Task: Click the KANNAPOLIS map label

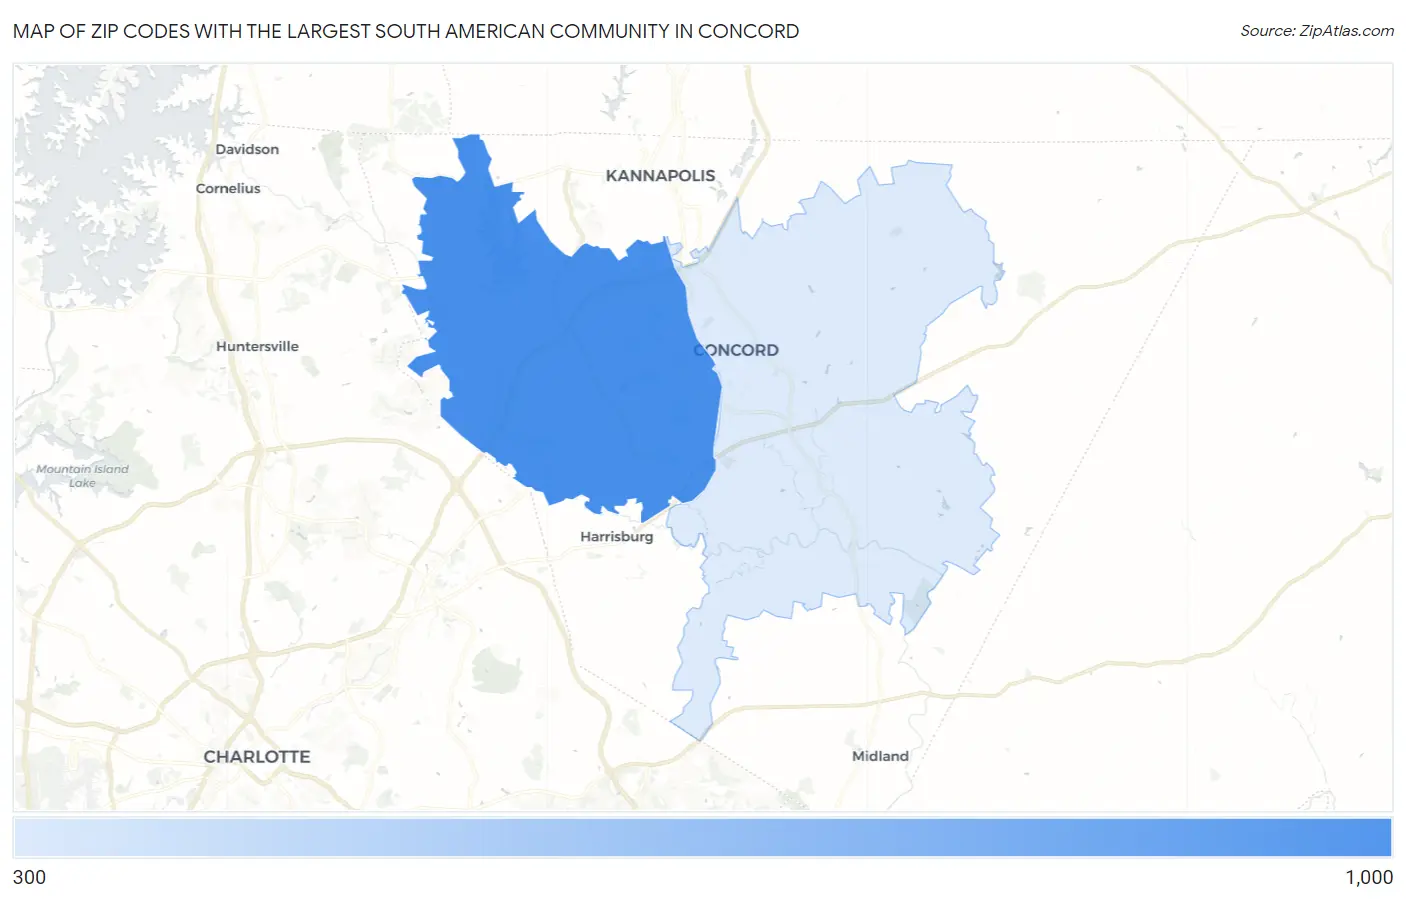Action: pos(660,175)
